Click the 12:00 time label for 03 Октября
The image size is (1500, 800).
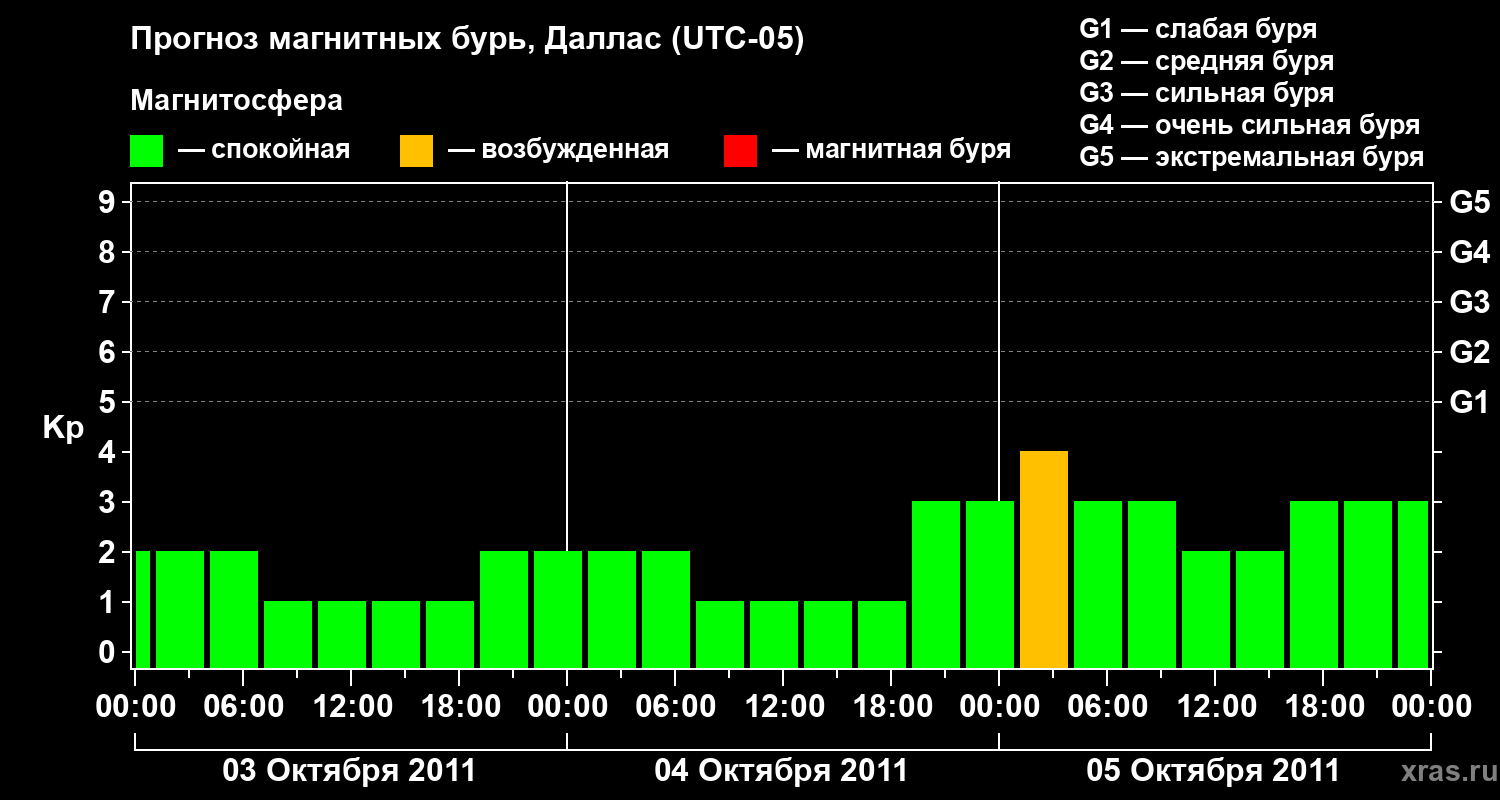[352, 706]
